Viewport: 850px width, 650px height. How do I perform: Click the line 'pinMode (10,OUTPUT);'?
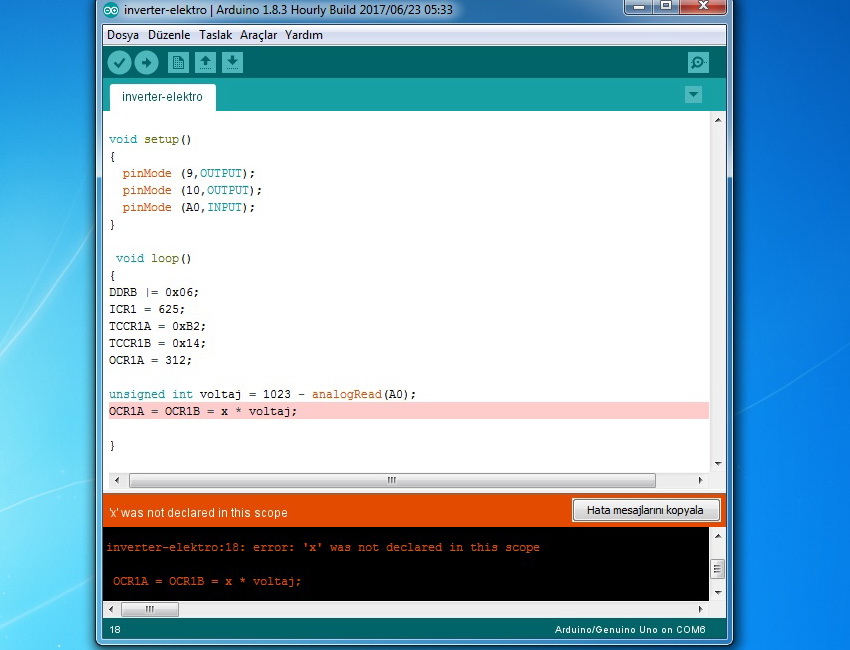pos(192,190)
